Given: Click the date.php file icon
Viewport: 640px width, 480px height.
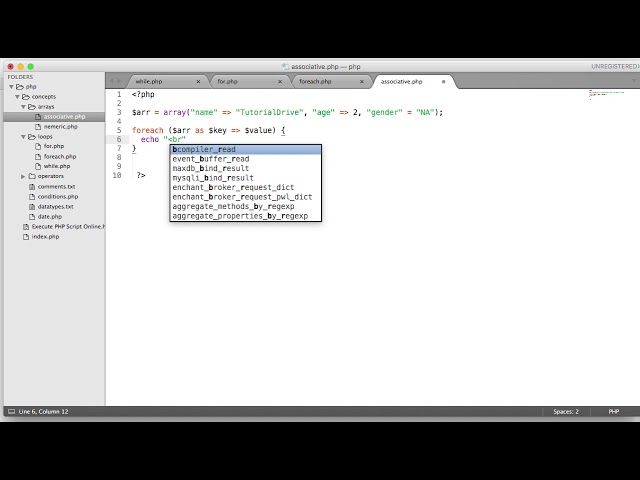Looking at the screenshot, I should (32, 217).
